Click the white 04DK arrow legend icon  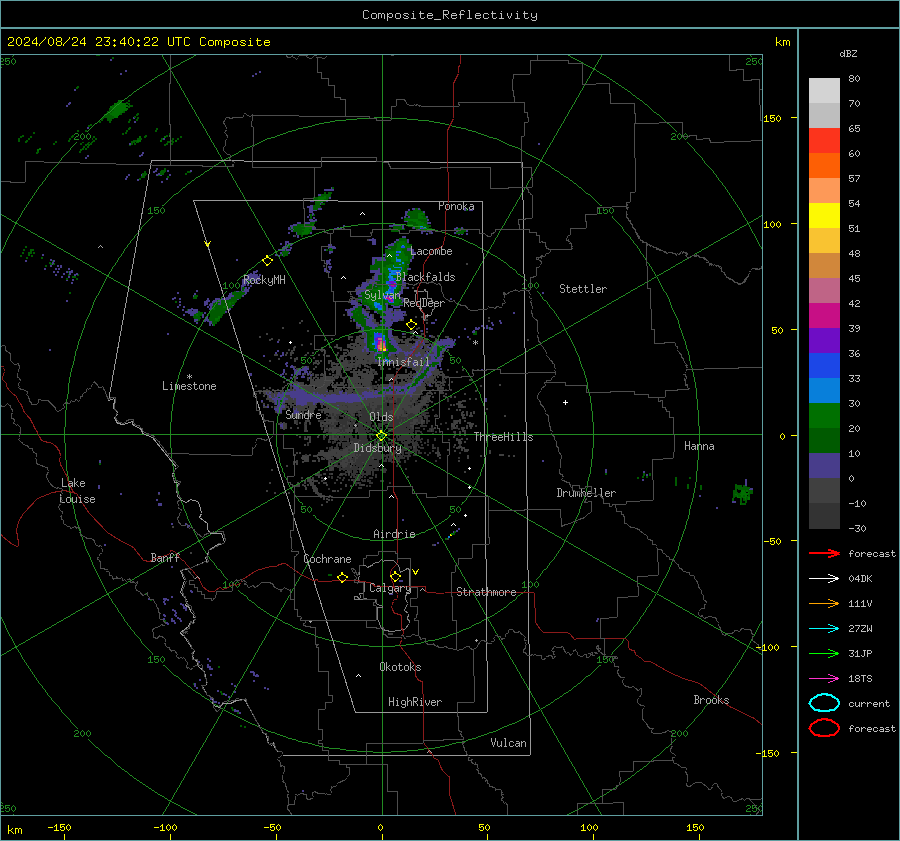(824, 579)
